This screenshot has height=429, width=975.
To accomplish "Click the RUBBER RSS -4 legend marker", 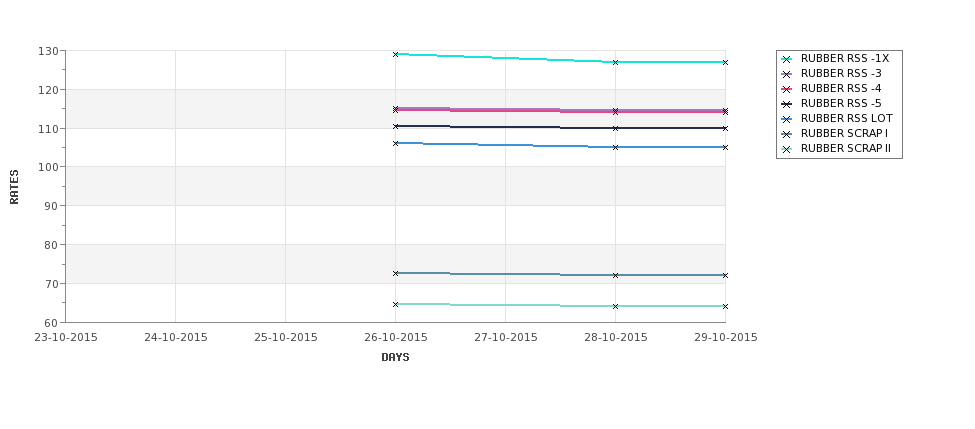I will tap(787, 89).
